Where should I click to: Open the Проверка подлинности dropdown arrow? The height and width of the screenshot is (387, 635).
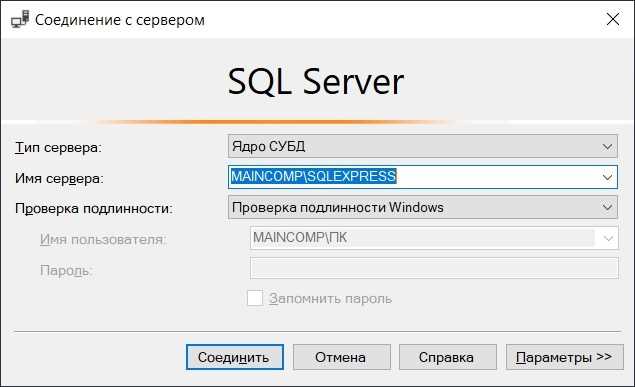pyautogui.click(x=607, y=207)
